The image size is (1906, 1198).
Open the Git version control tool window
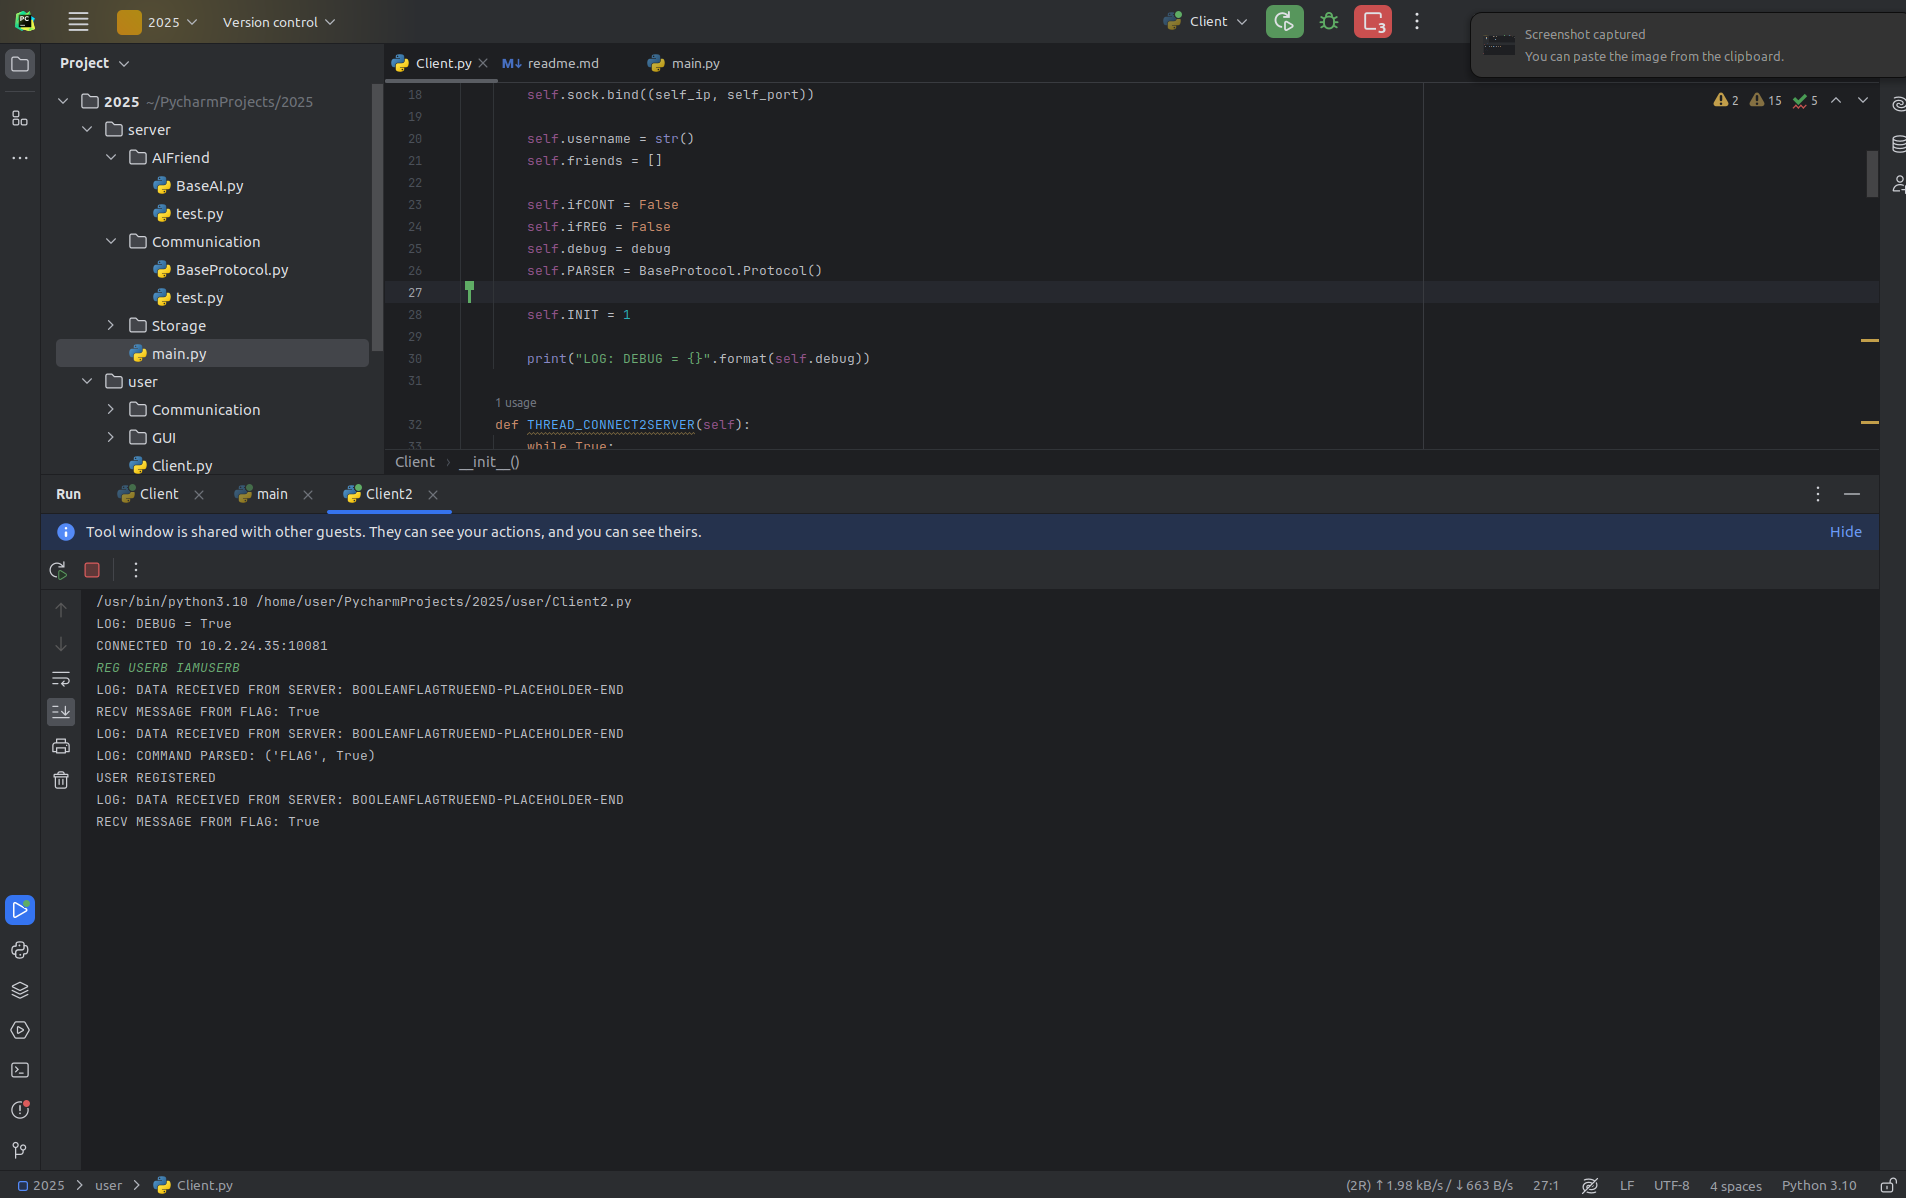point(20,1150)
